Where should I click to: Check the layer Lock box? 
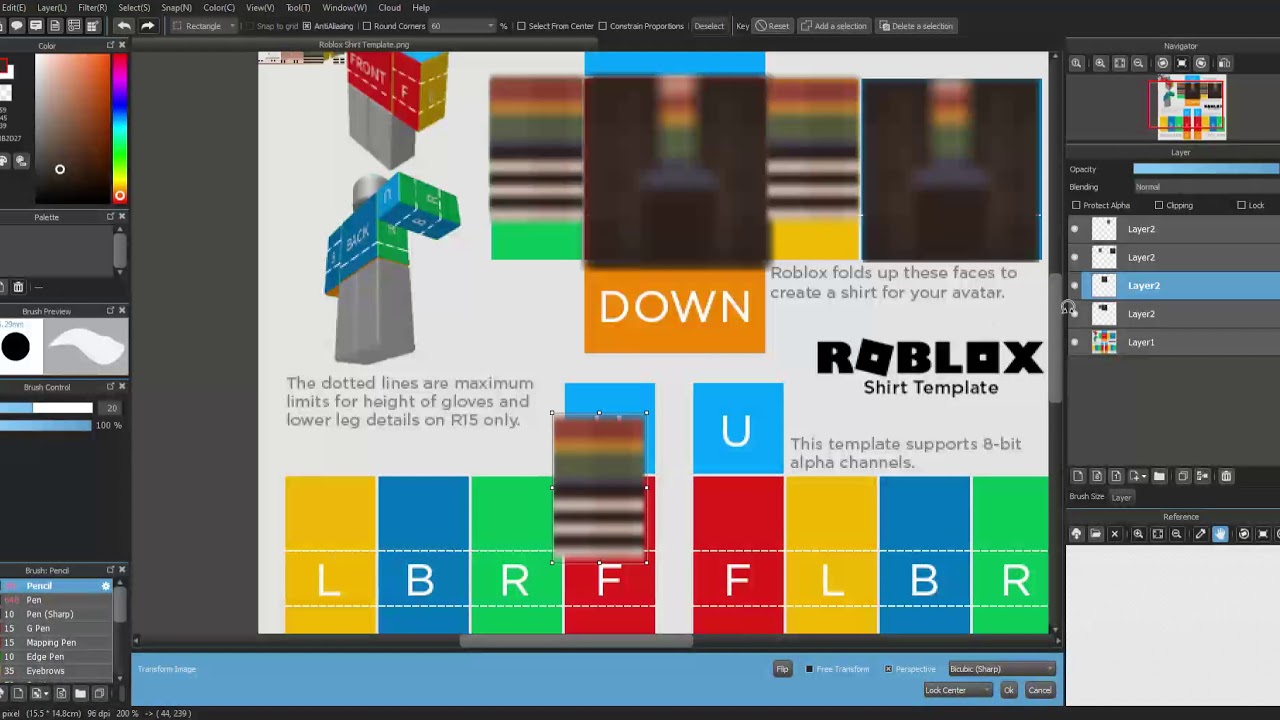(1242, 205)
